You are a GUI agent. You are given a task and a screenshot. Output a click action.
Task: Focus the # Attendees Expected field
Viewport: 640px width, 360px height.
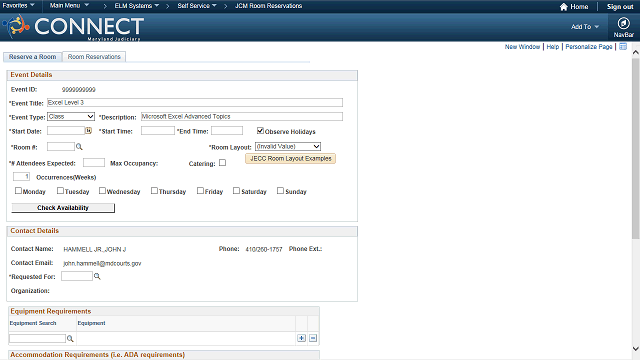click(94, 162)
